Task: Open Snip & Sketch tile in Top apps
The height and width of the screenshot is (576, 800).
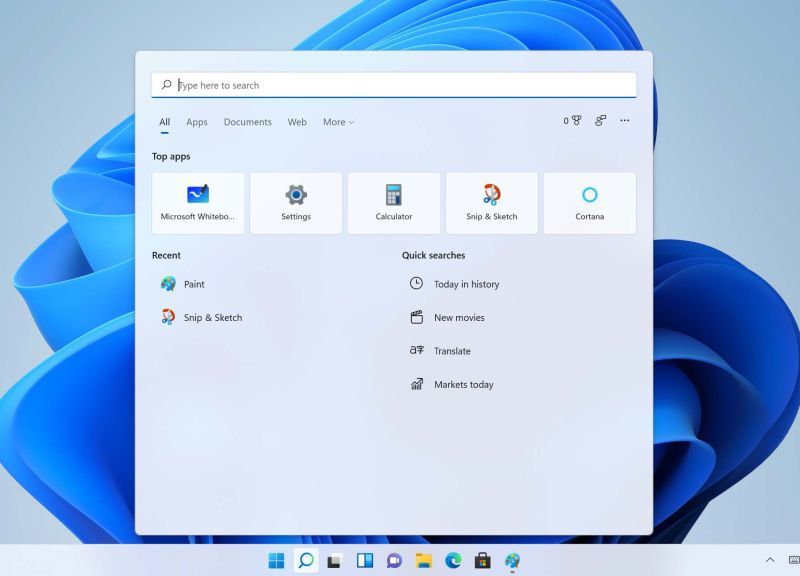Action: click(492, 203)
